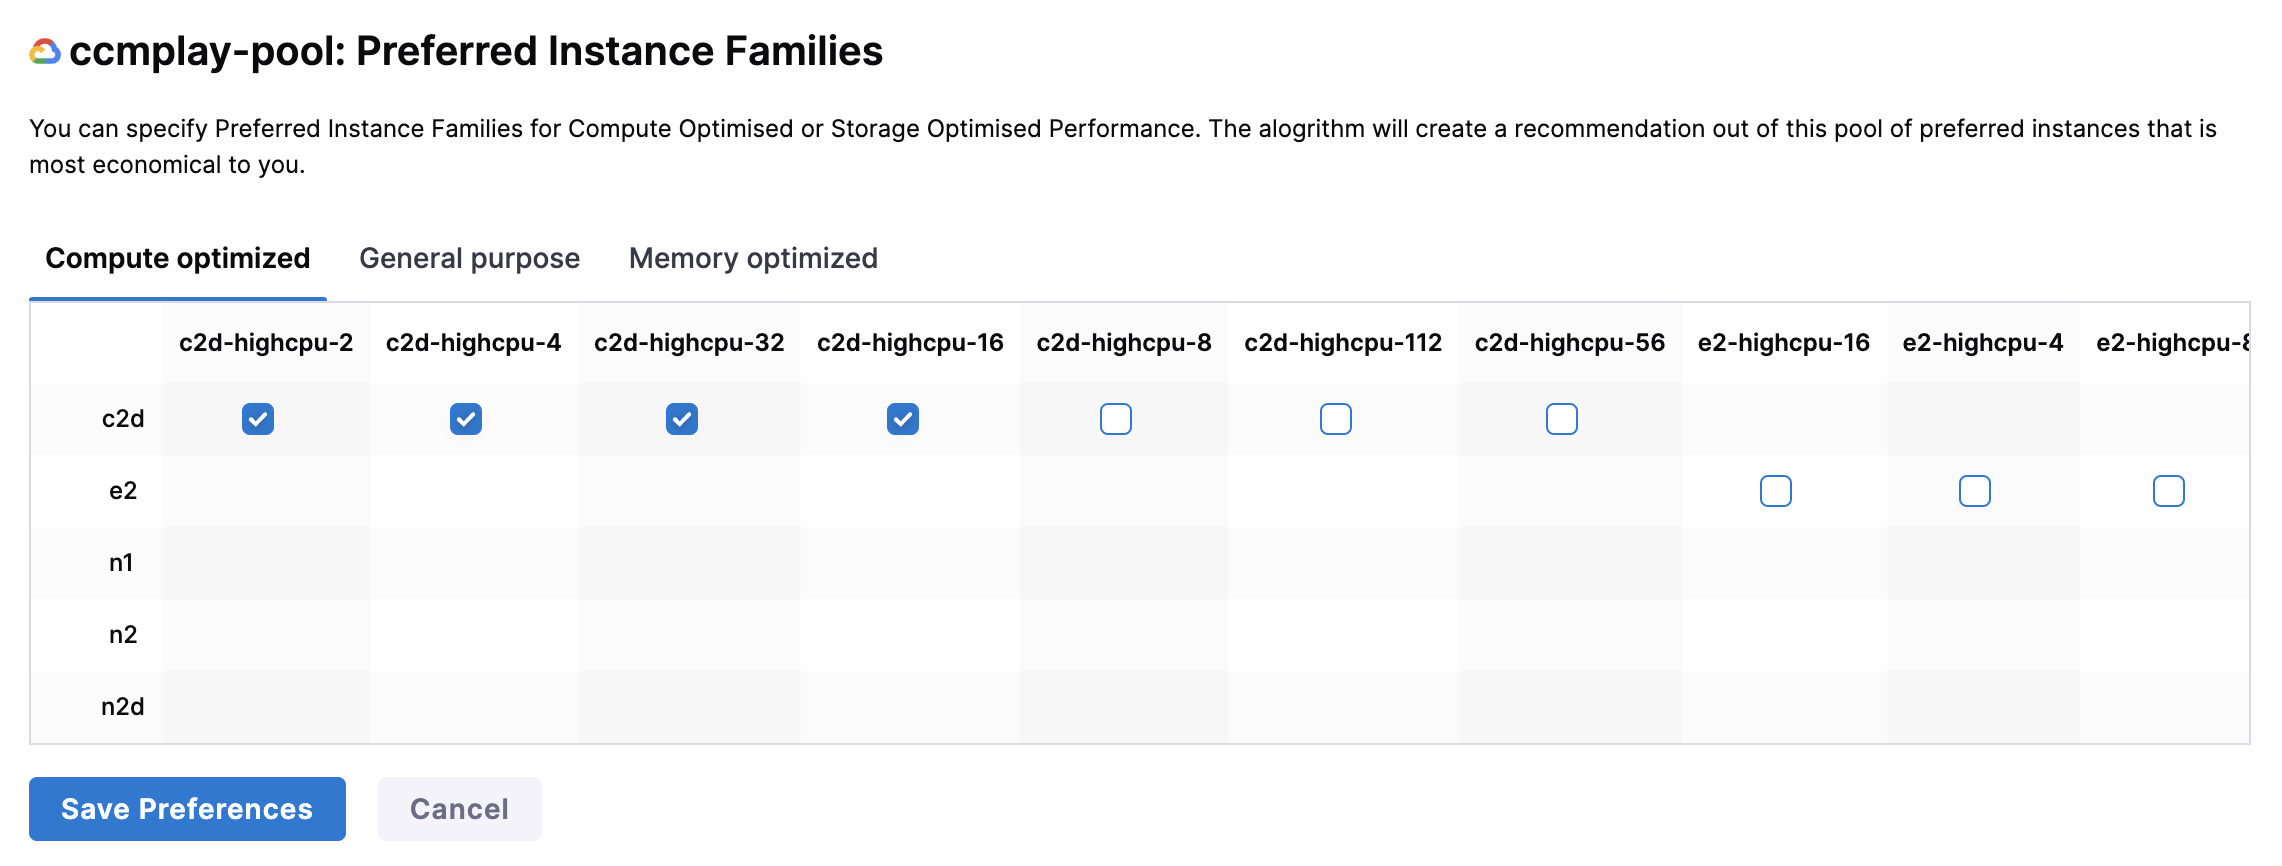Image resolution: width=2282 pixels, height=866 pixels.
Task: Click the Save Preferences button
Action: [x=187, y=809]
